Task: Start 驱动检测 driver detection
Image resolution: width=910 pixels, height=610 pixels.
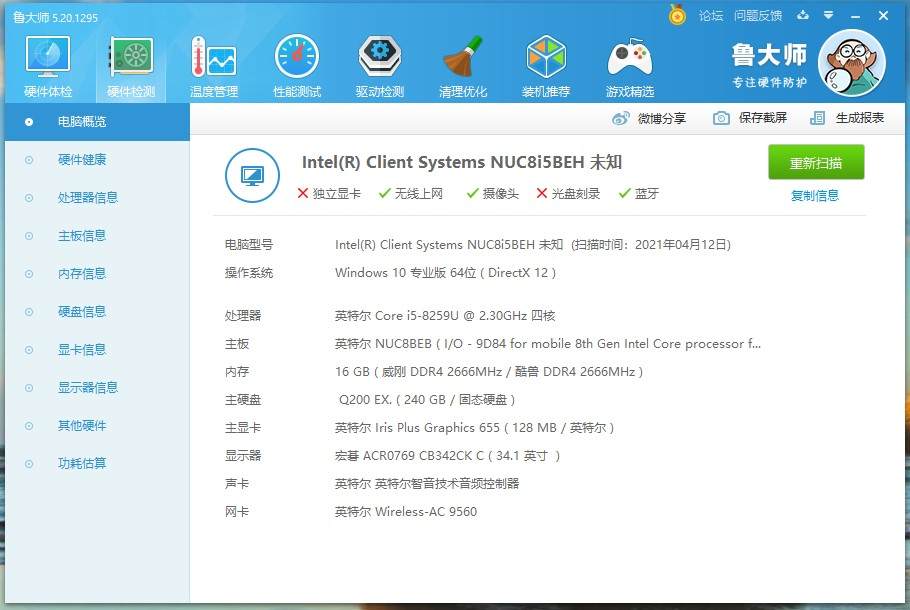Action: 379,63
